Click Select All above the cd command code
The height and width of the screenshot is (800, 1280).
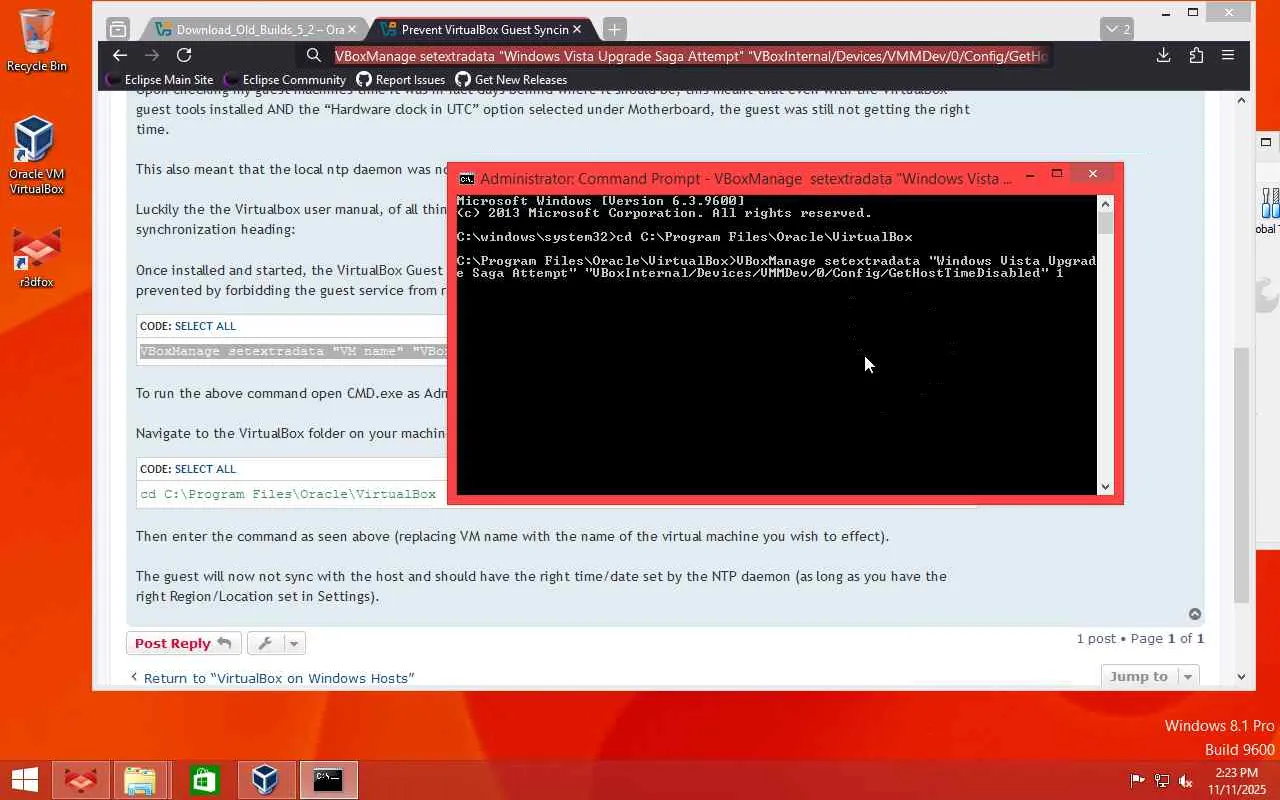tap(205, 469)
